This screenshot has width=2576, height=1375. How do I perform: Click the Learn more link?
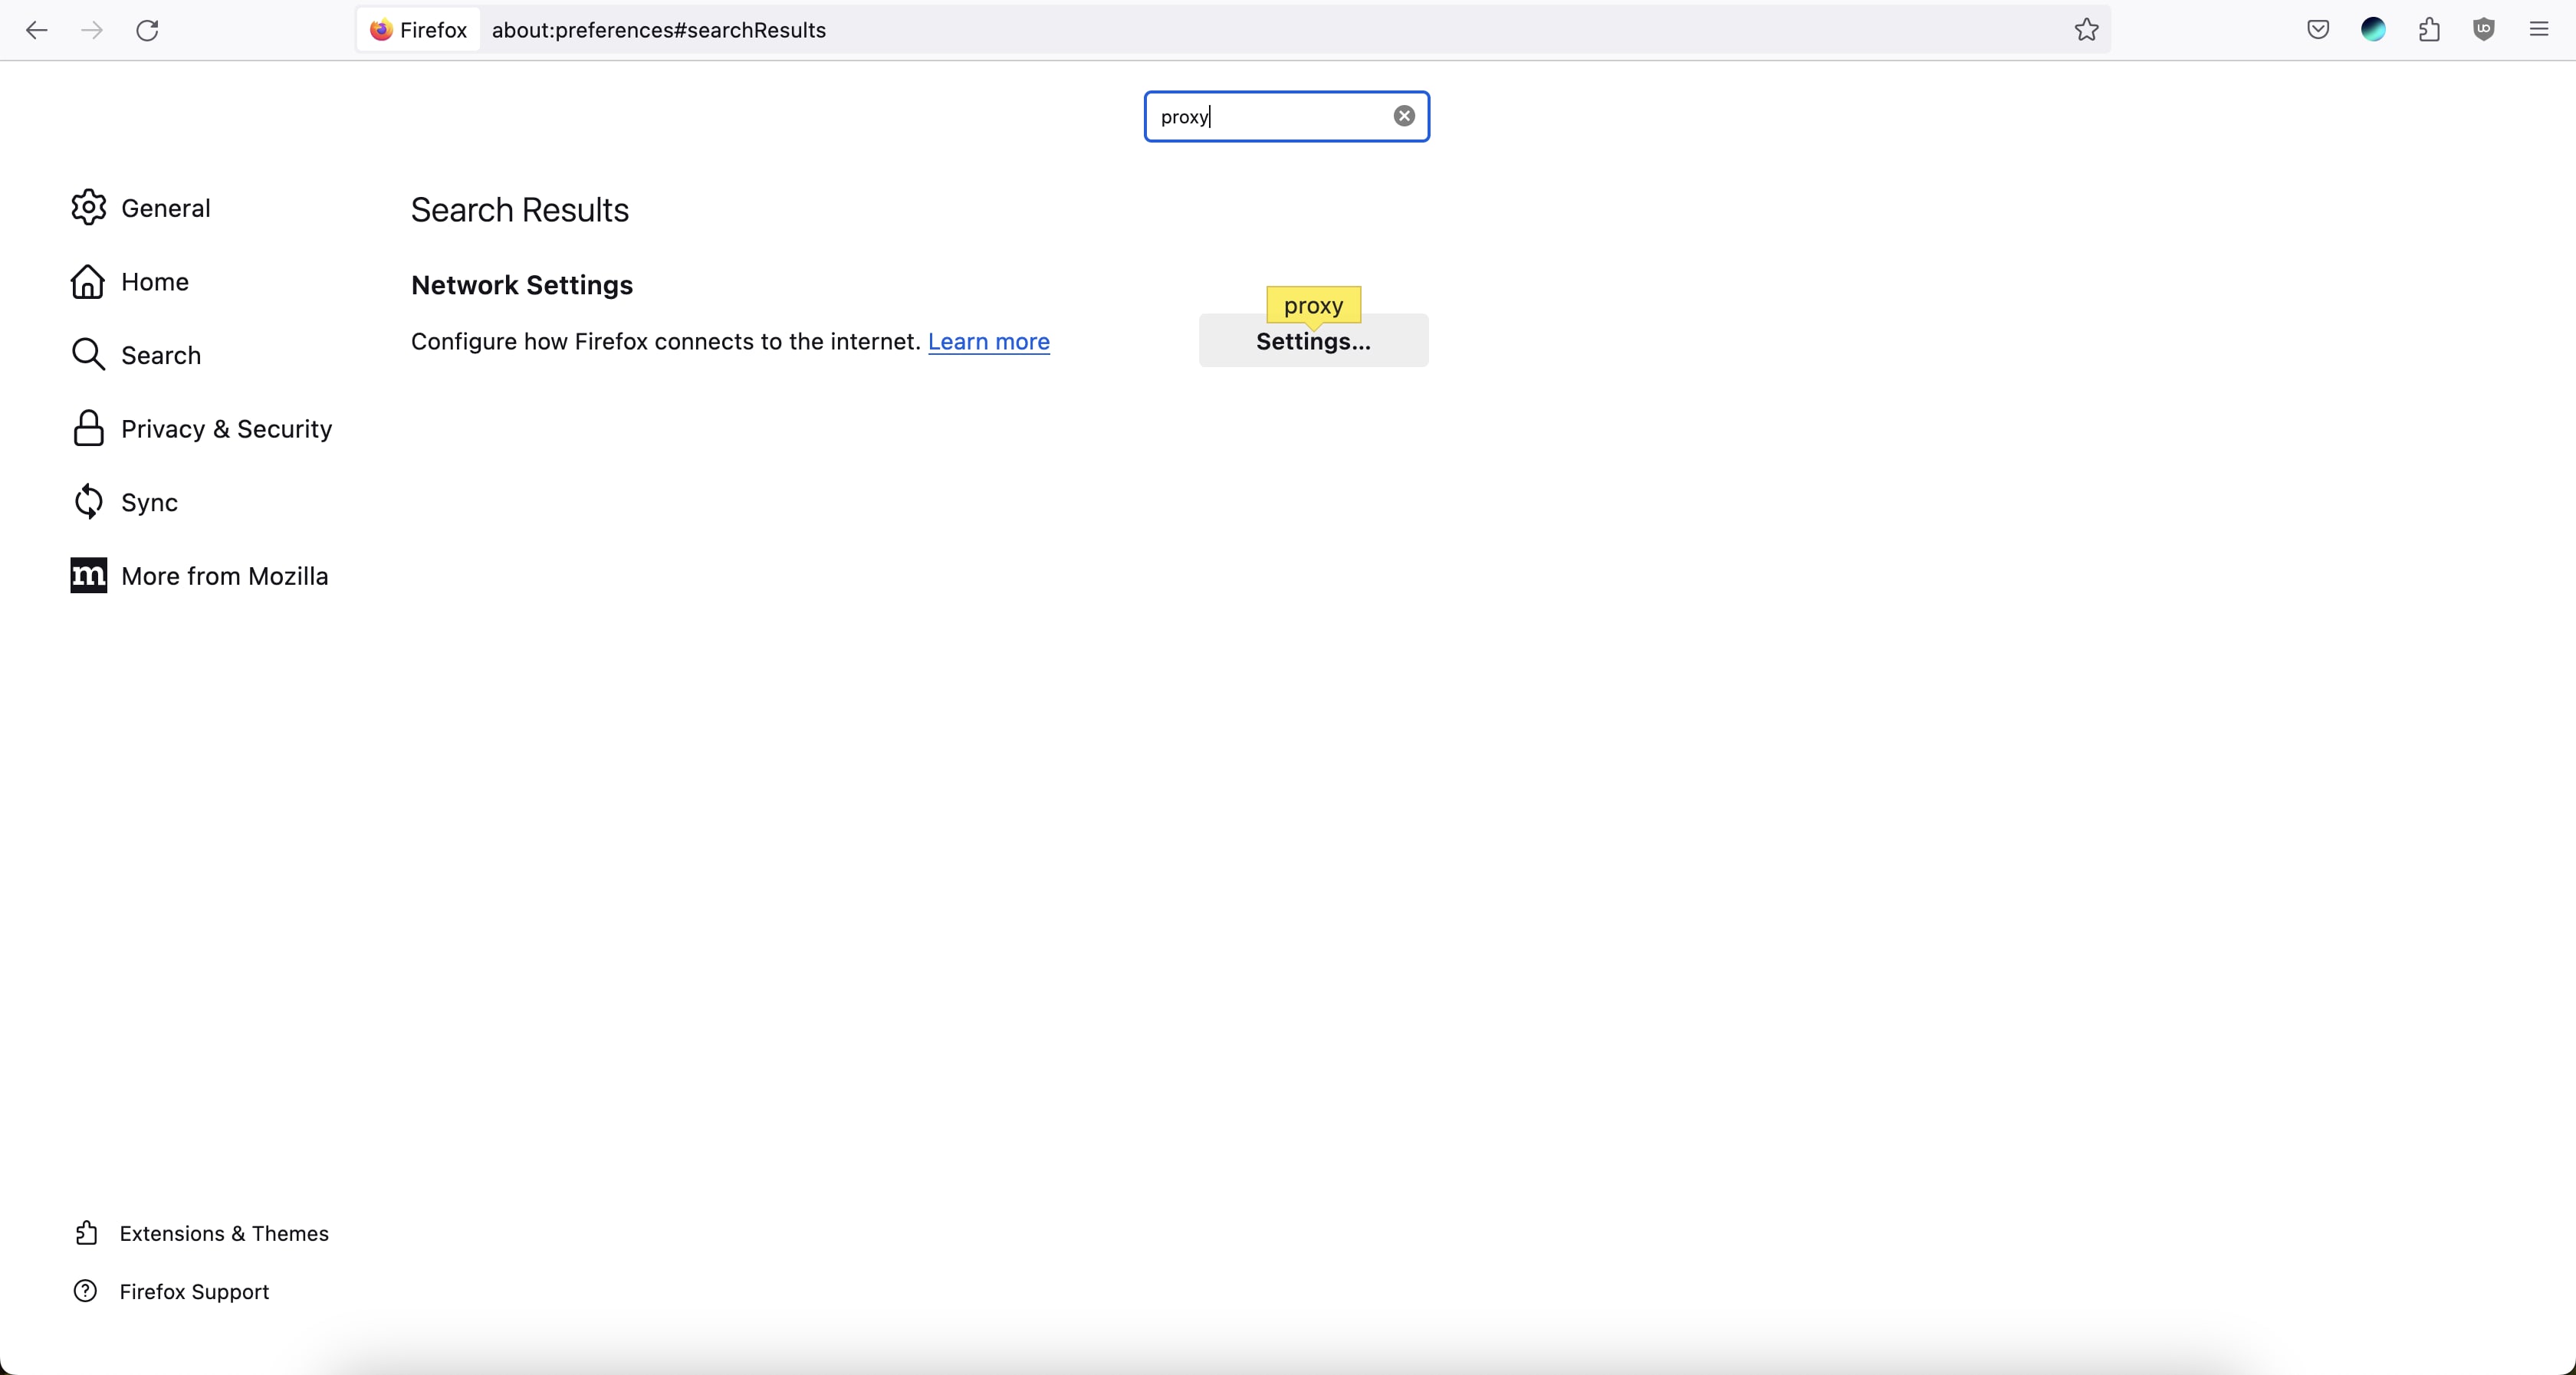pos(988,341)
